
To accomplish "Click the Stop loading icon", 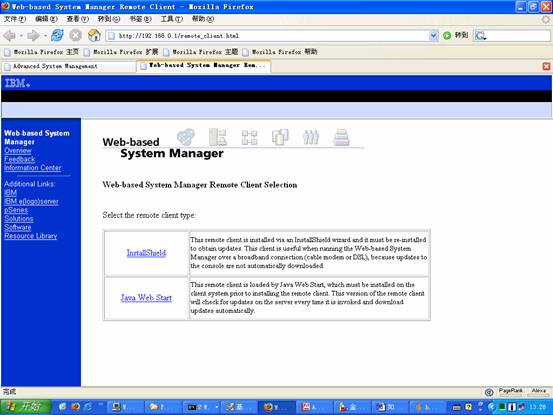I will [75, 35].
